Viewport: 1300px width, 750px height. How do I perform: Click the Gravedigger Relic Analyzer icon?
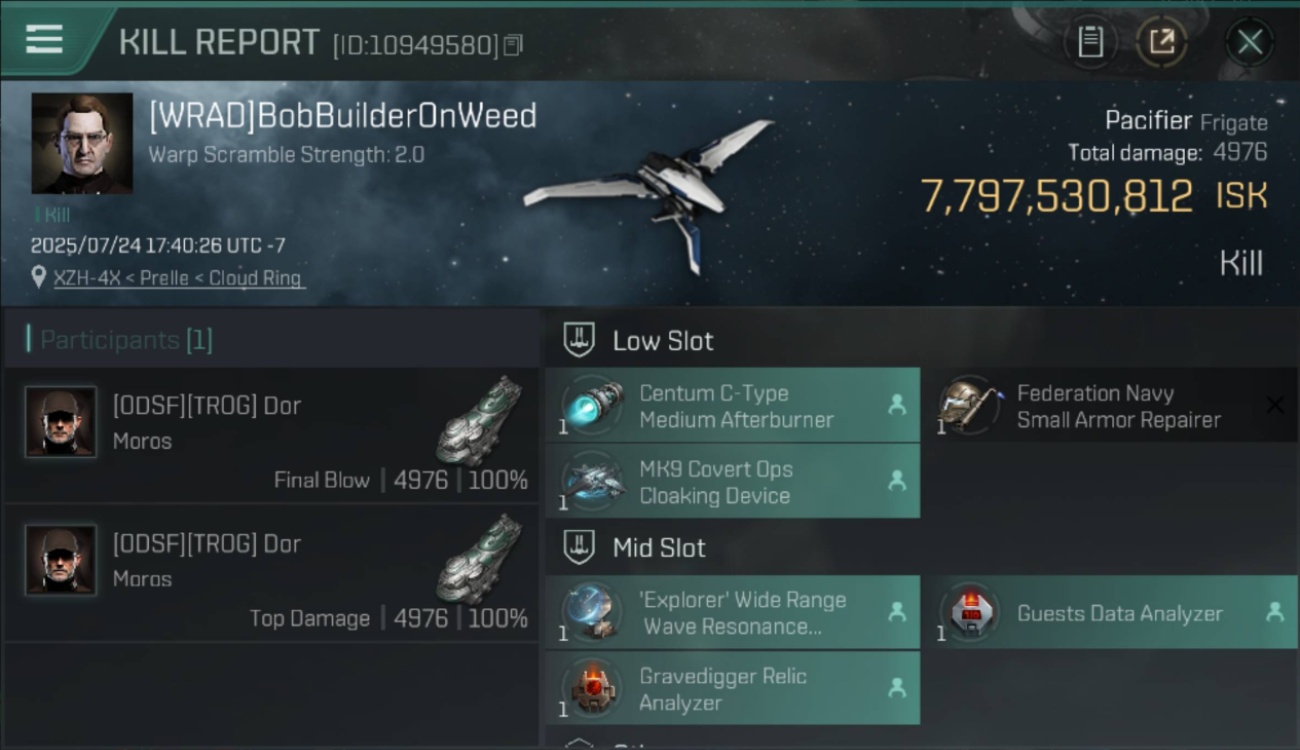[592, 689]
